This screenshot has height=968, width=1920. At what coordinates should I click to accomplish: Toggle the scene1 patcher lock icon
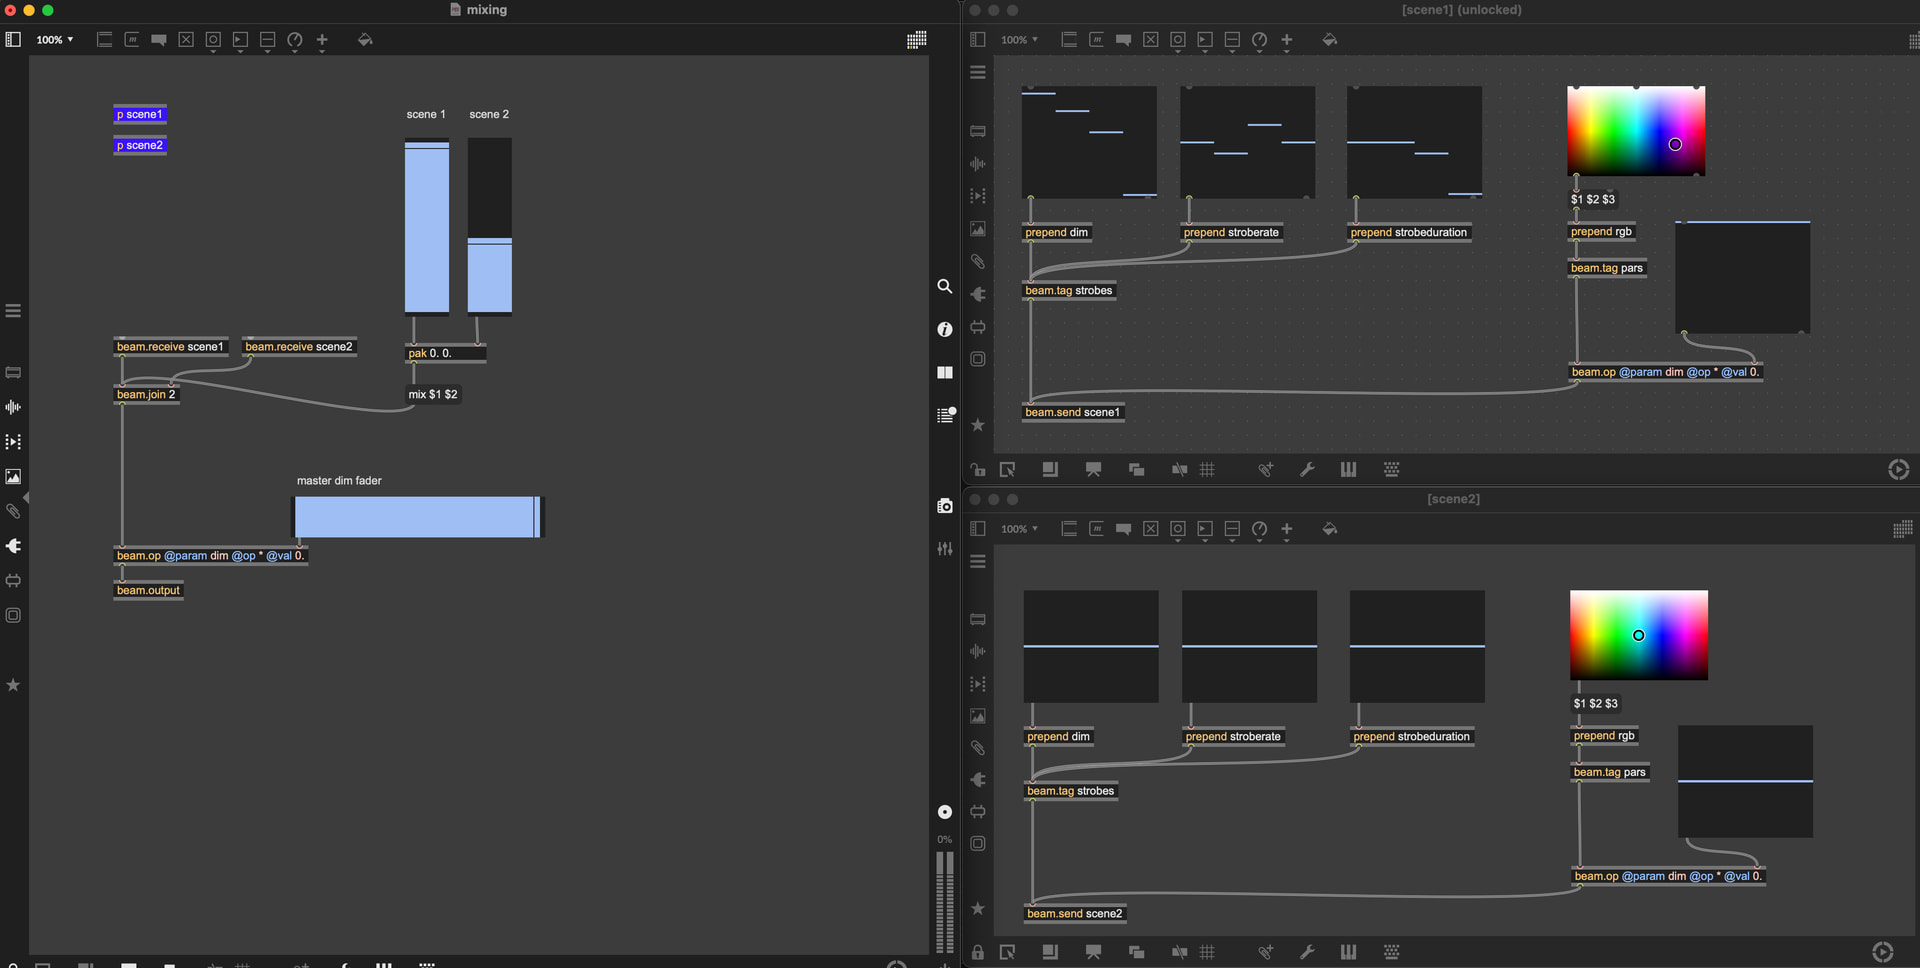point(977,470)
